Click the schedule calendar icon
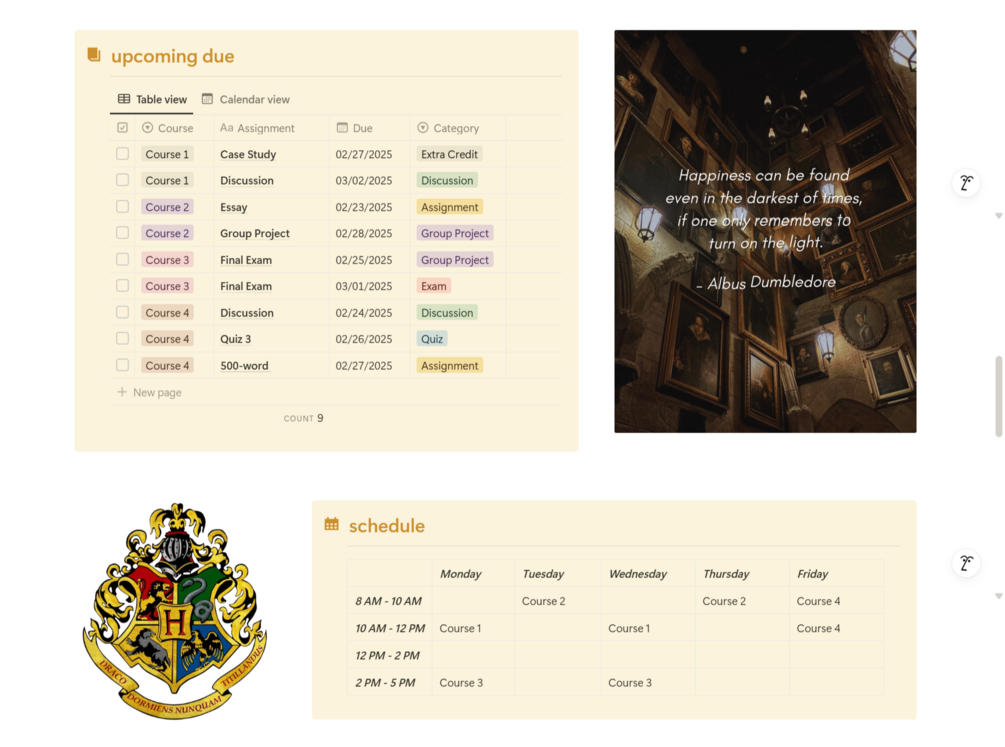Image resolution: width=1005 pixels, height=747 pixels. tap(331, 524)
